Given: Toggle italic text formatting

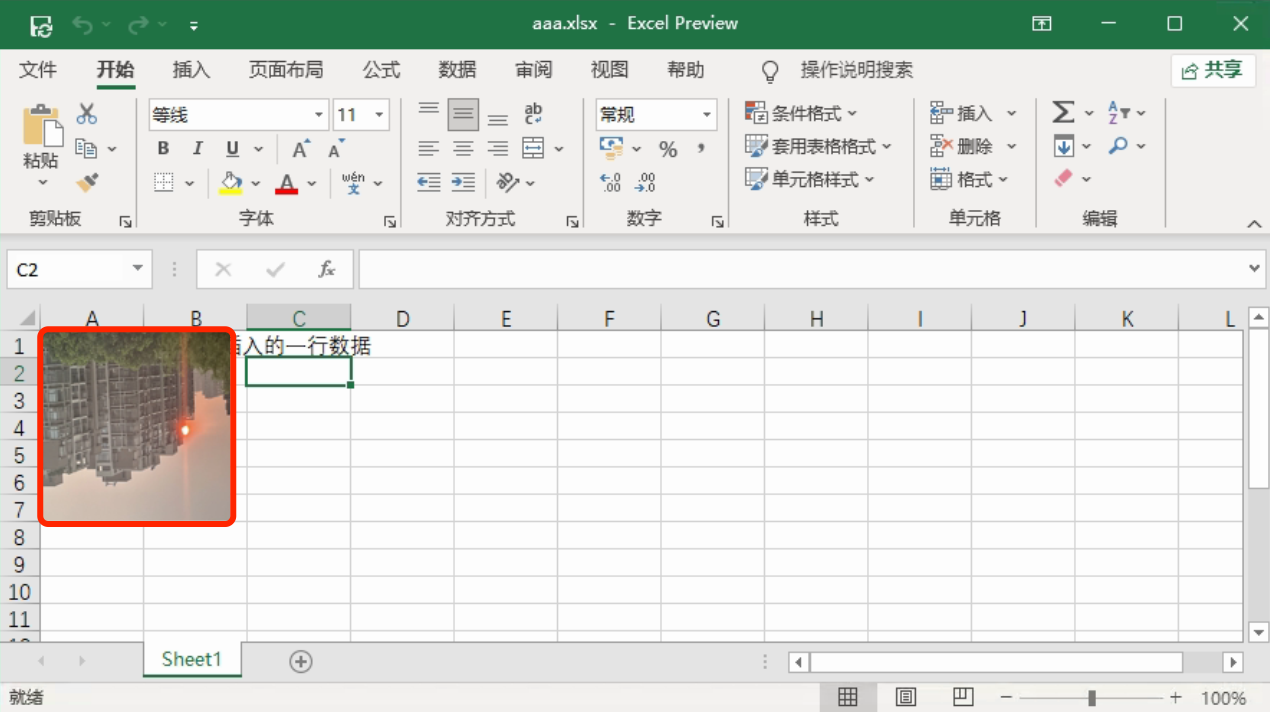Looking at the screenshot, I should point(197,149).
